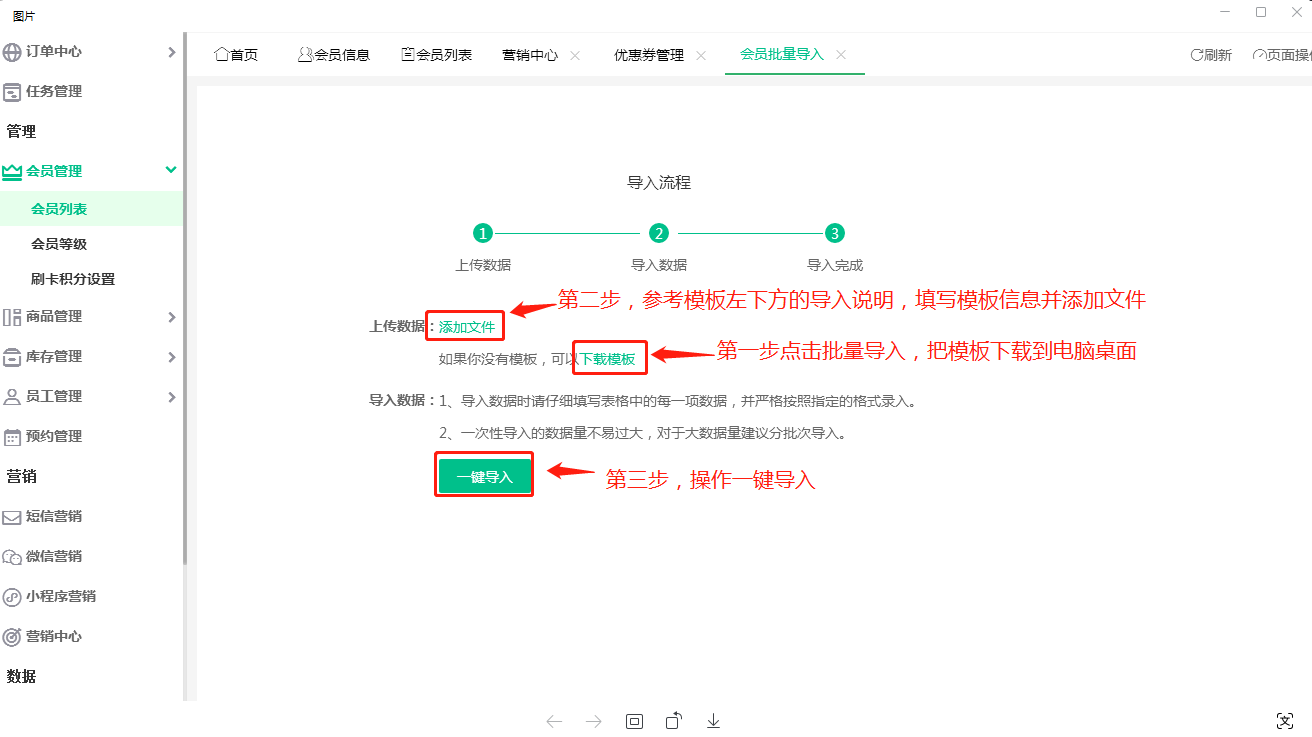
Task: Click the 营销中心 target icon in sidebar
Action: (x=12, y=637)
